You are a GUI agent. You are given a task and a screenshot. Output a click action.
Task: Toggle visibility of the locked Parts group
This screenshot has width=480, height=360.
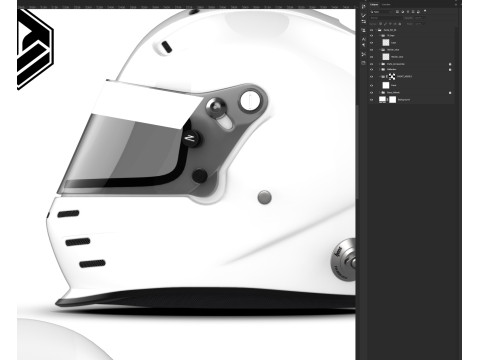[x=371, y=64]
